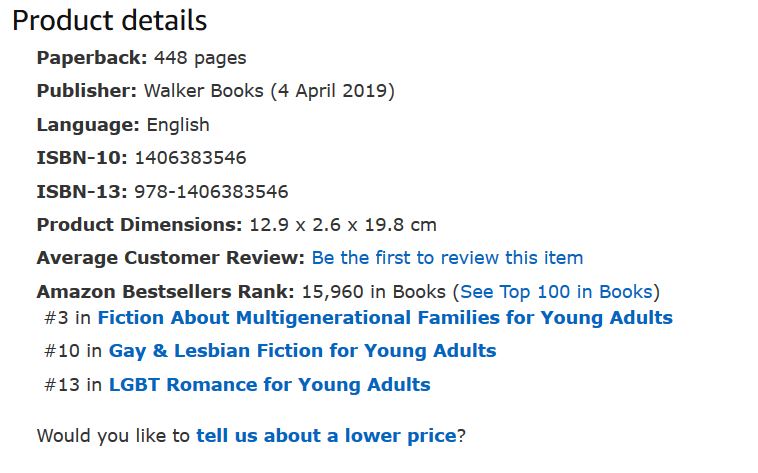Screen dimensions: 758x473
Task: Click the ISBN-13 number 978-1406383546
Action: click(x=211, y=191)
